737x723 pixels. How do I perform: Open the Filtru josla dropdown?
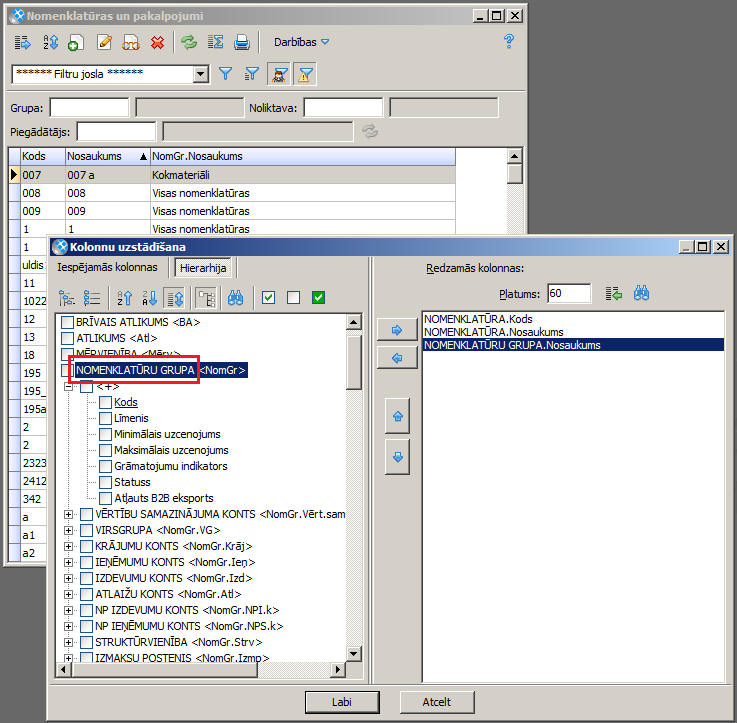tap(201, 74)
